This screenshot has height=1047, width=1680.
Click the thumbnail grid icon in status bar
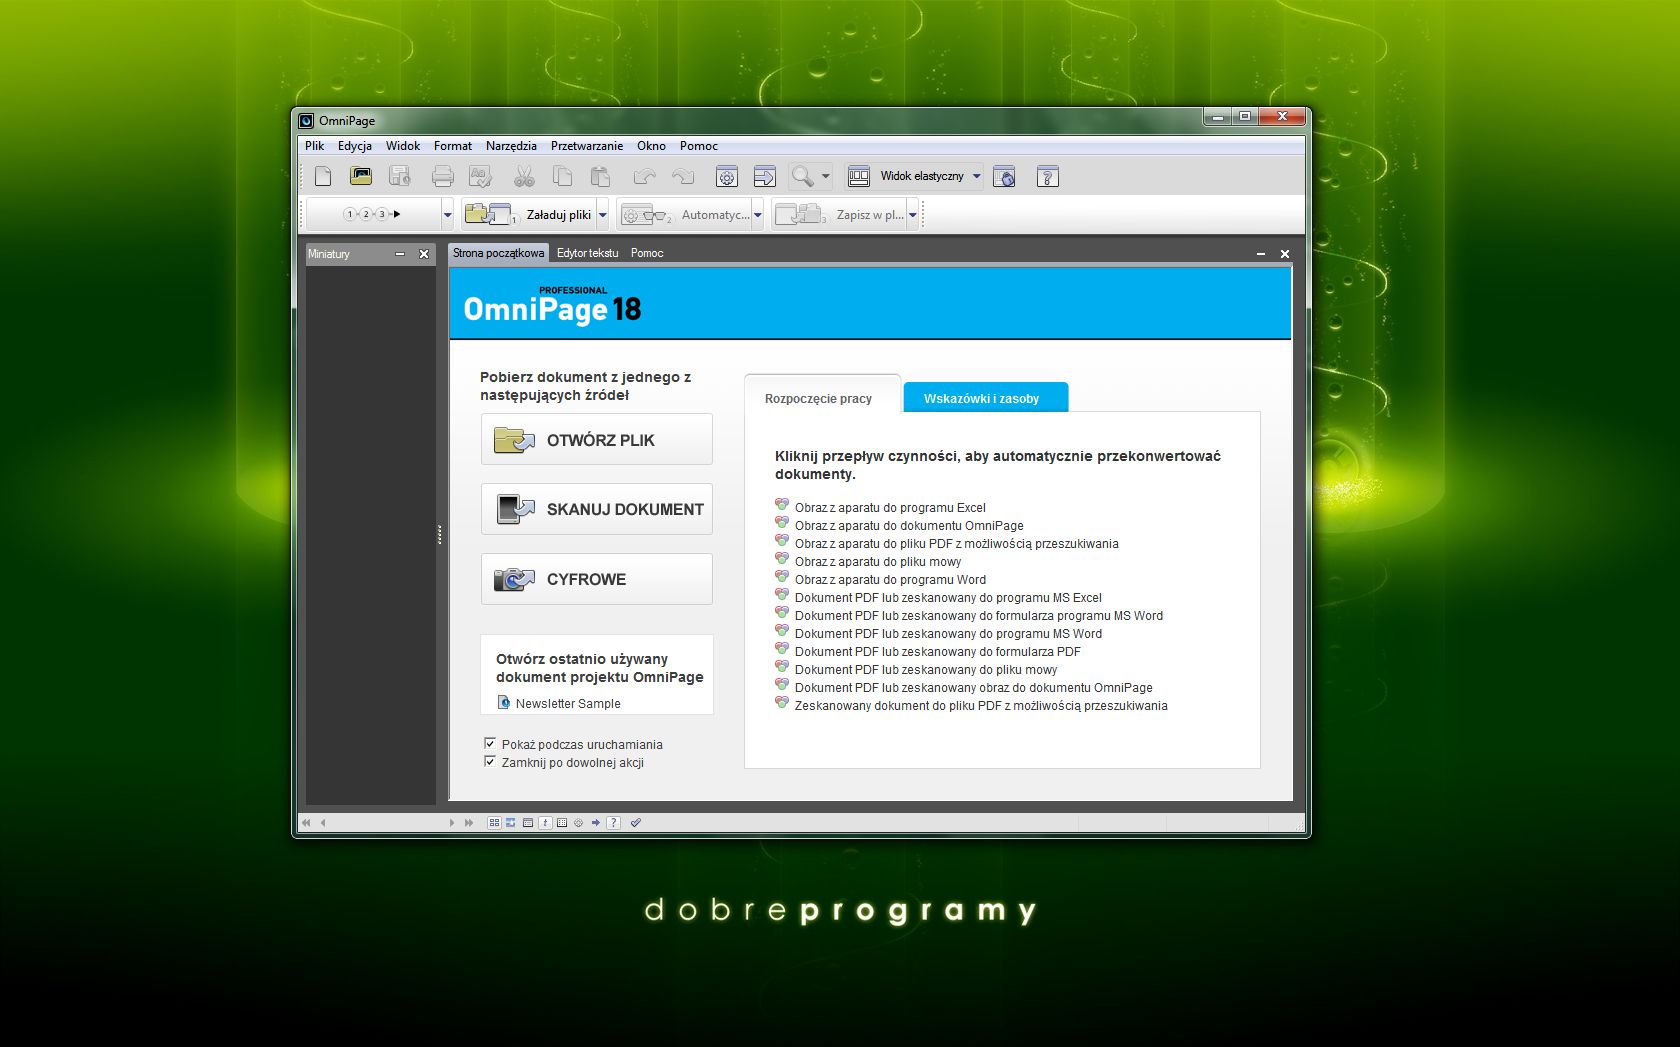pos(494,823)
